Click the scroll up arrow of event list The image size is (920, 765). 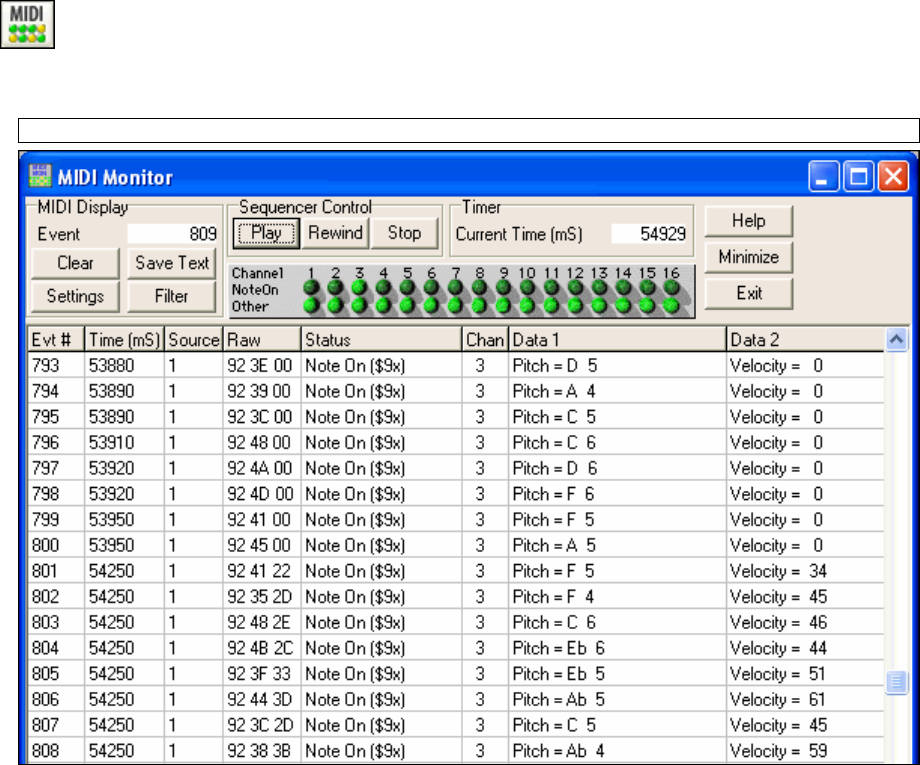coord(897,340)
